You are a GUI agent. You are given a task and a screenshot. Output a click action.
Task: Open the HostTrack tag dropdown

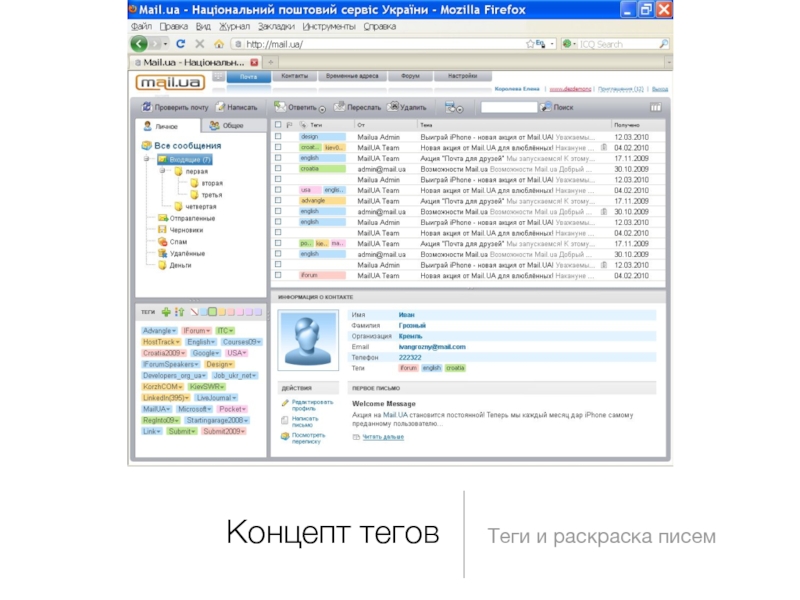(x=178, y=342)
